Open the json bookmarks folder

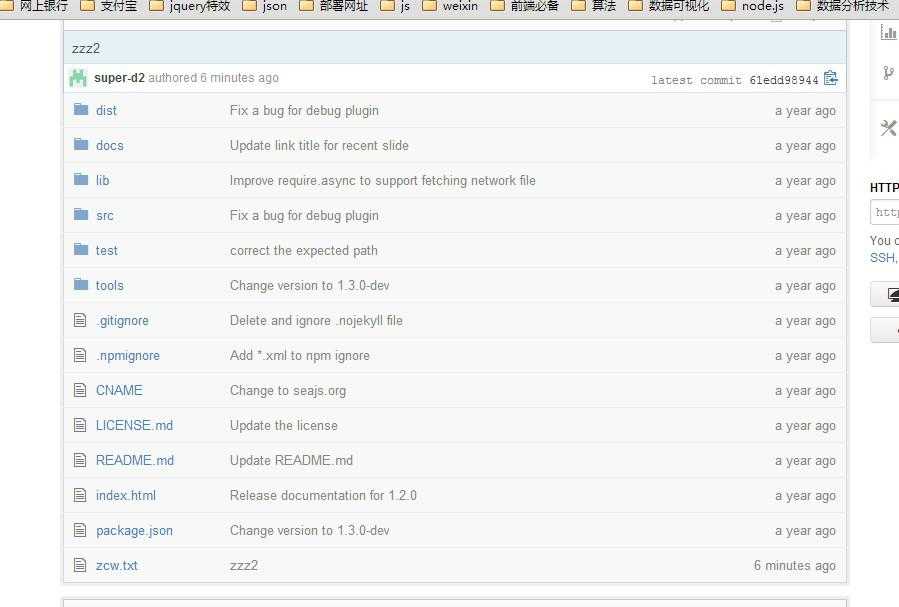coord(265,6)
